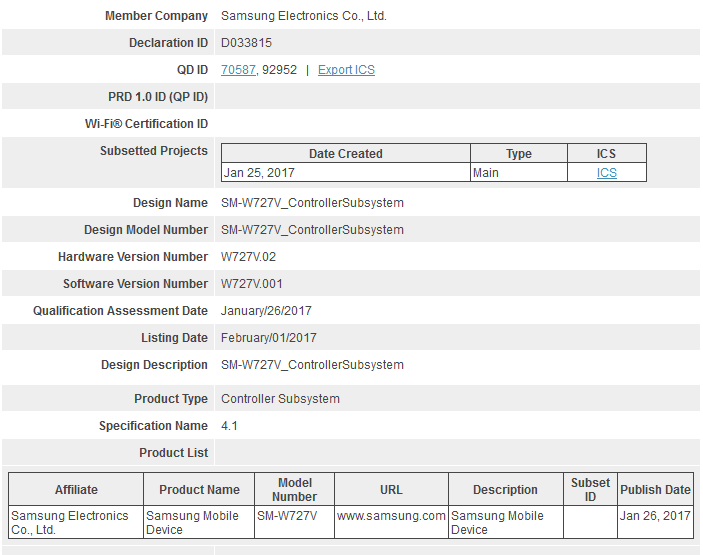Viewport: 703px width, 555px height.
Task: Open QD ID 70587 link
Action: [238, 69]
